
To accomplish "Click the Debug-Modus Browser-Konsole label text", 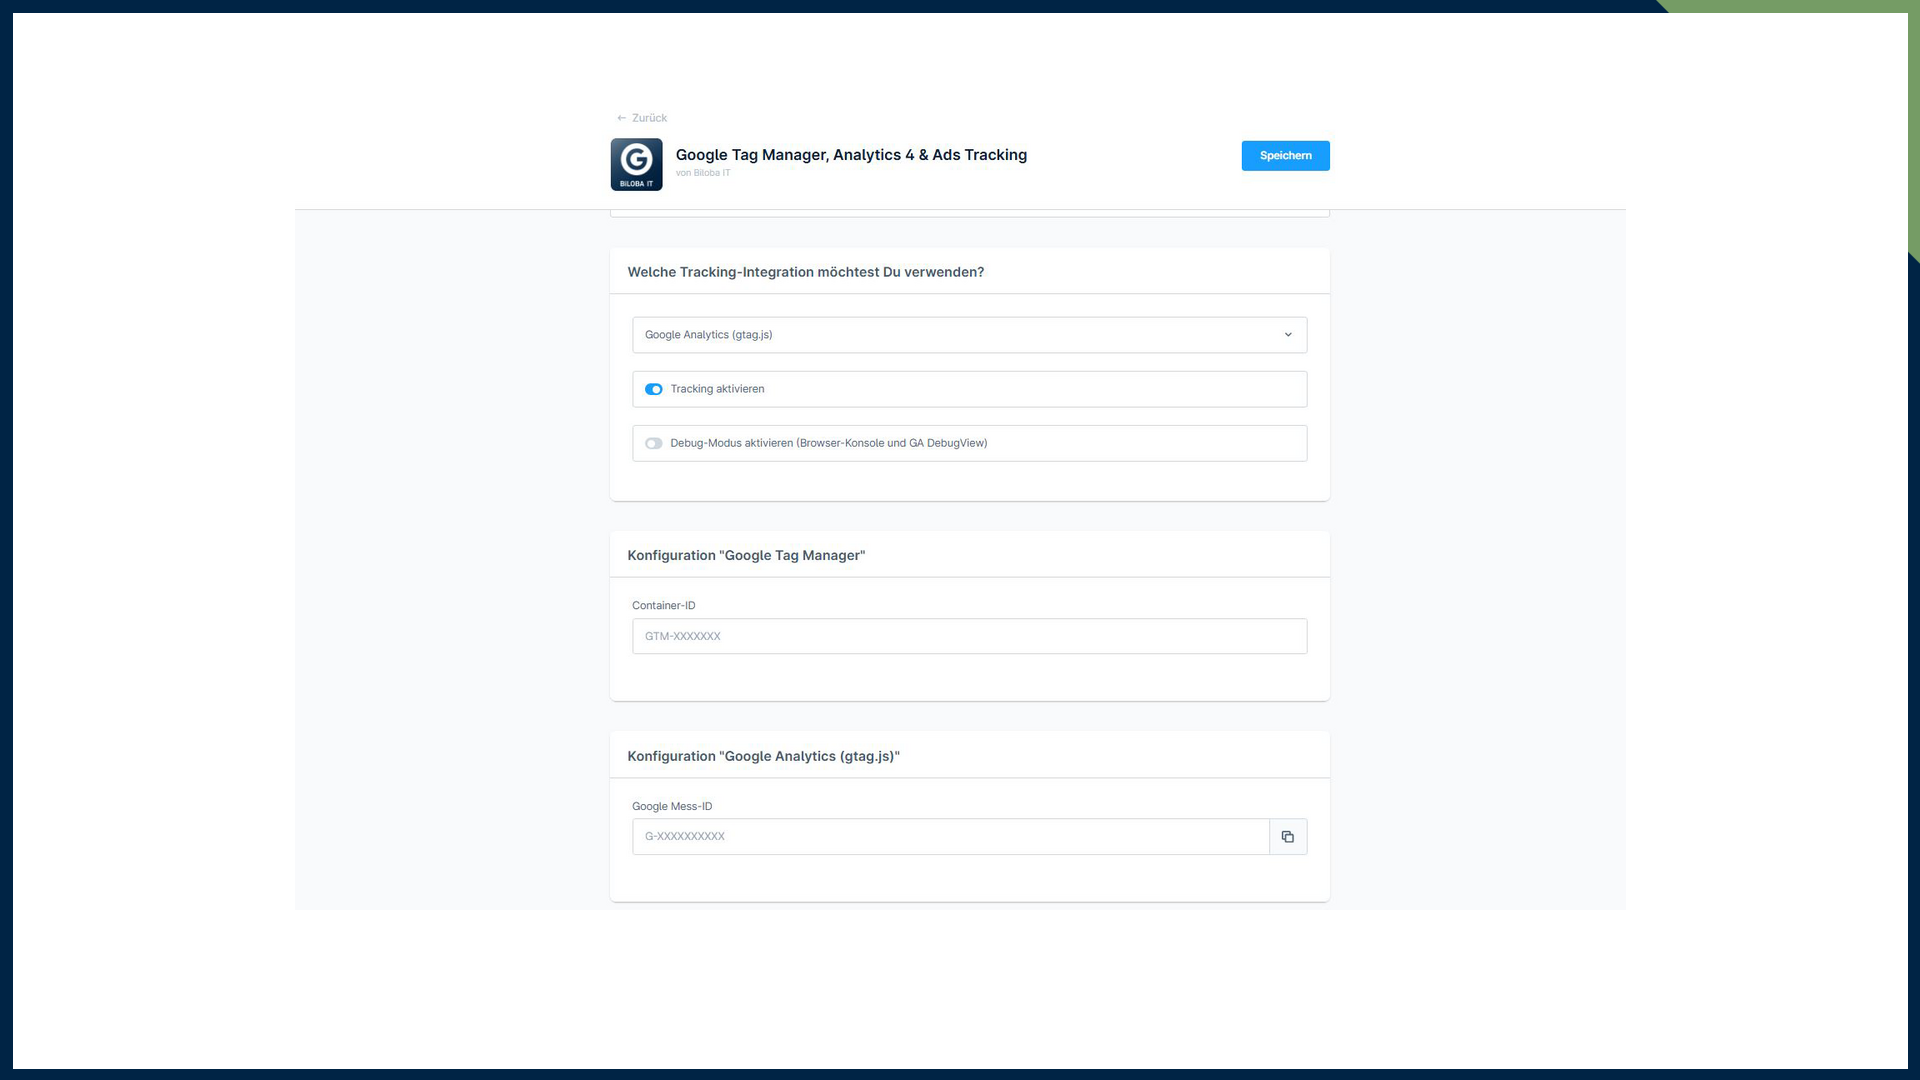I will 828,443.
